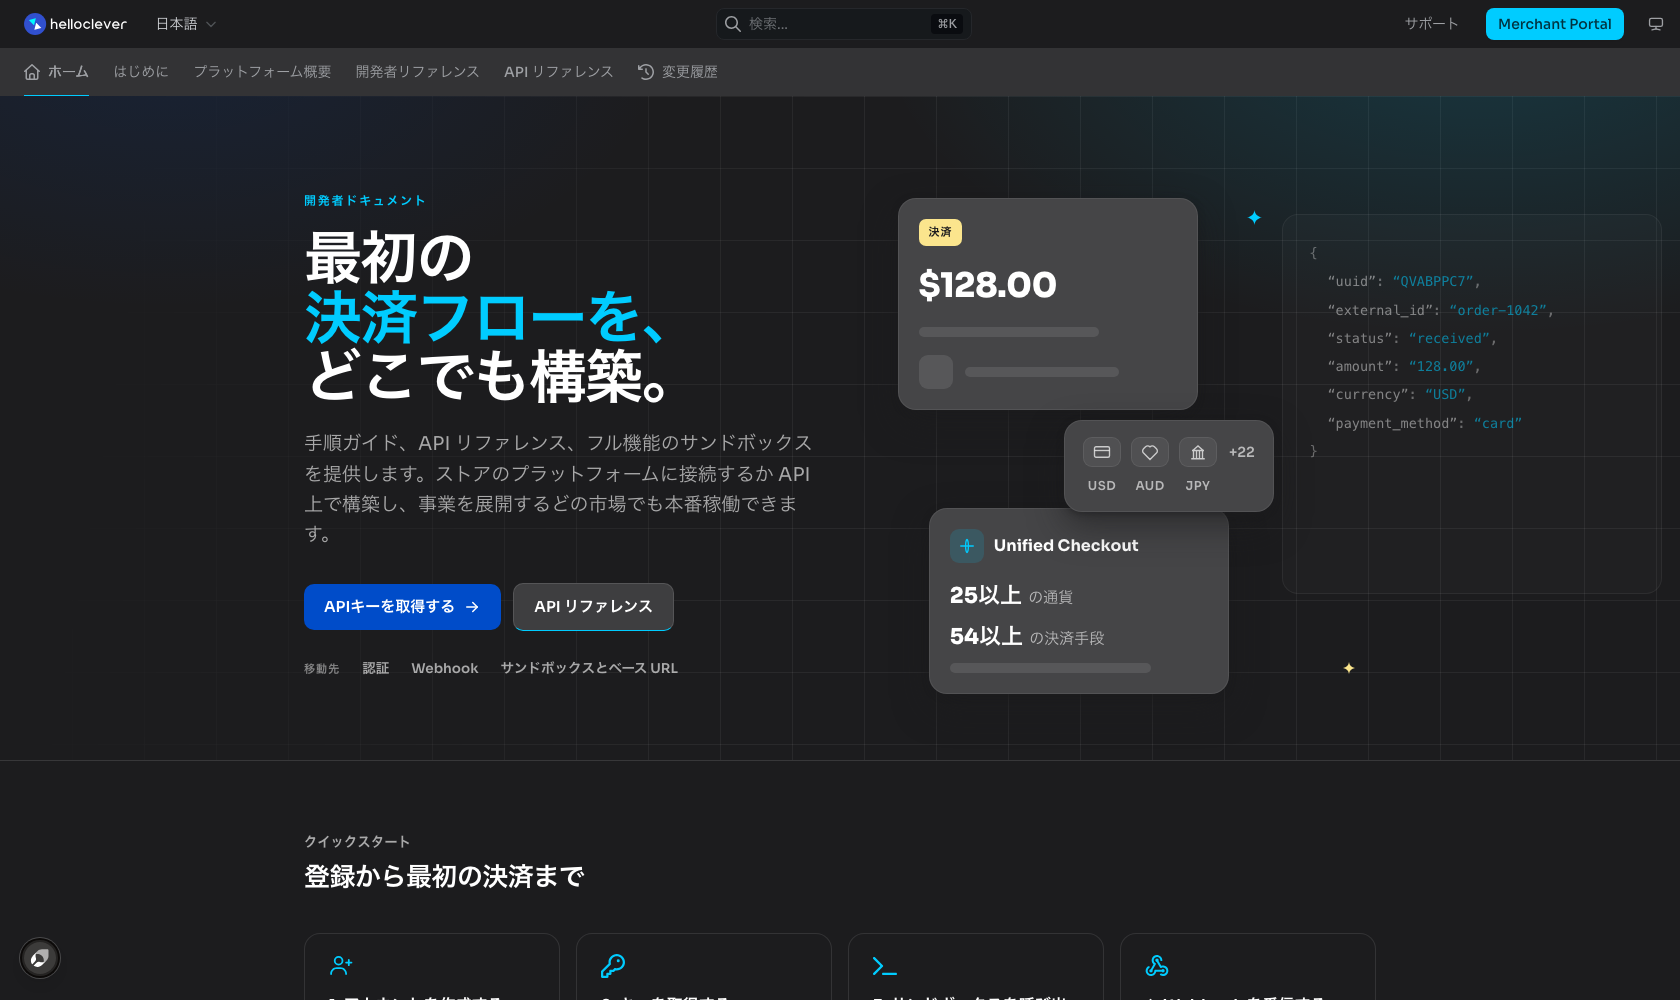
Task: Click the Unified Checkout title
Action: pos(1066,546)
